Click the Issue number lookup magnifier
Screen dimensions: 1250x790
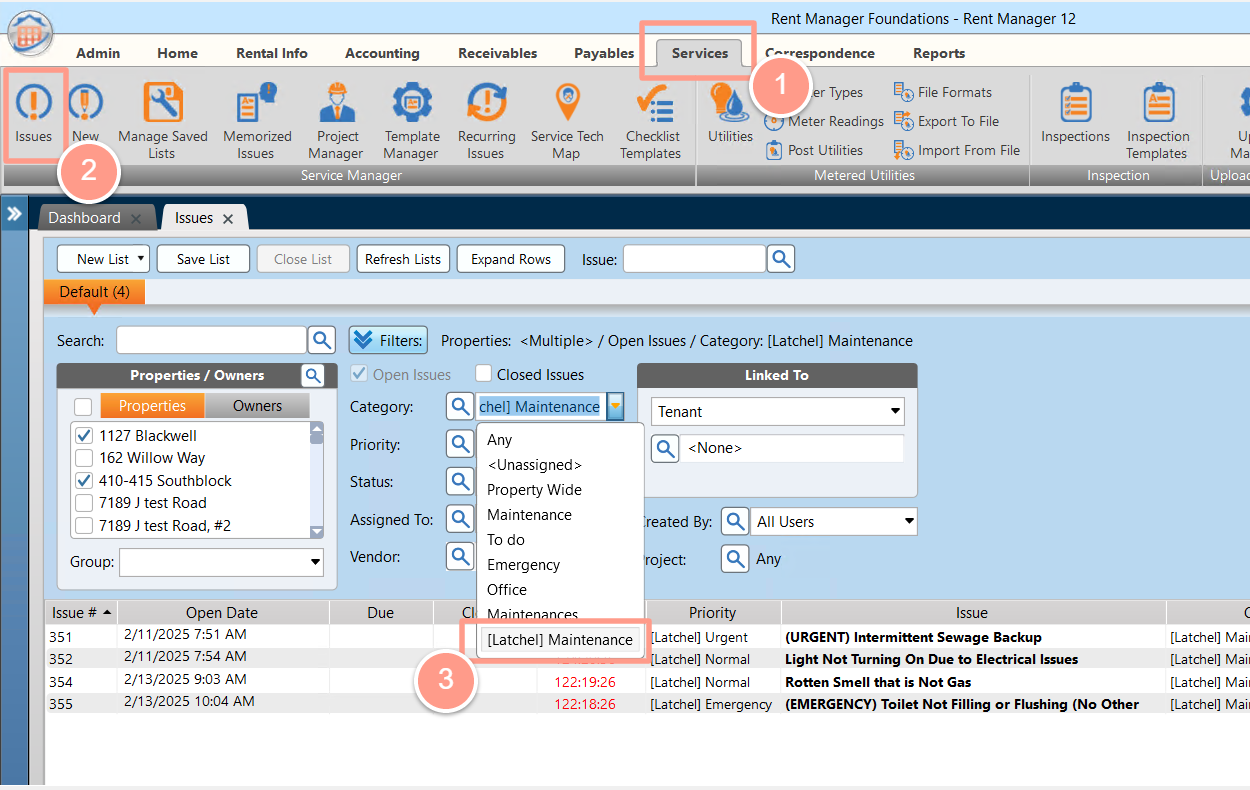[x=781, y=259]
